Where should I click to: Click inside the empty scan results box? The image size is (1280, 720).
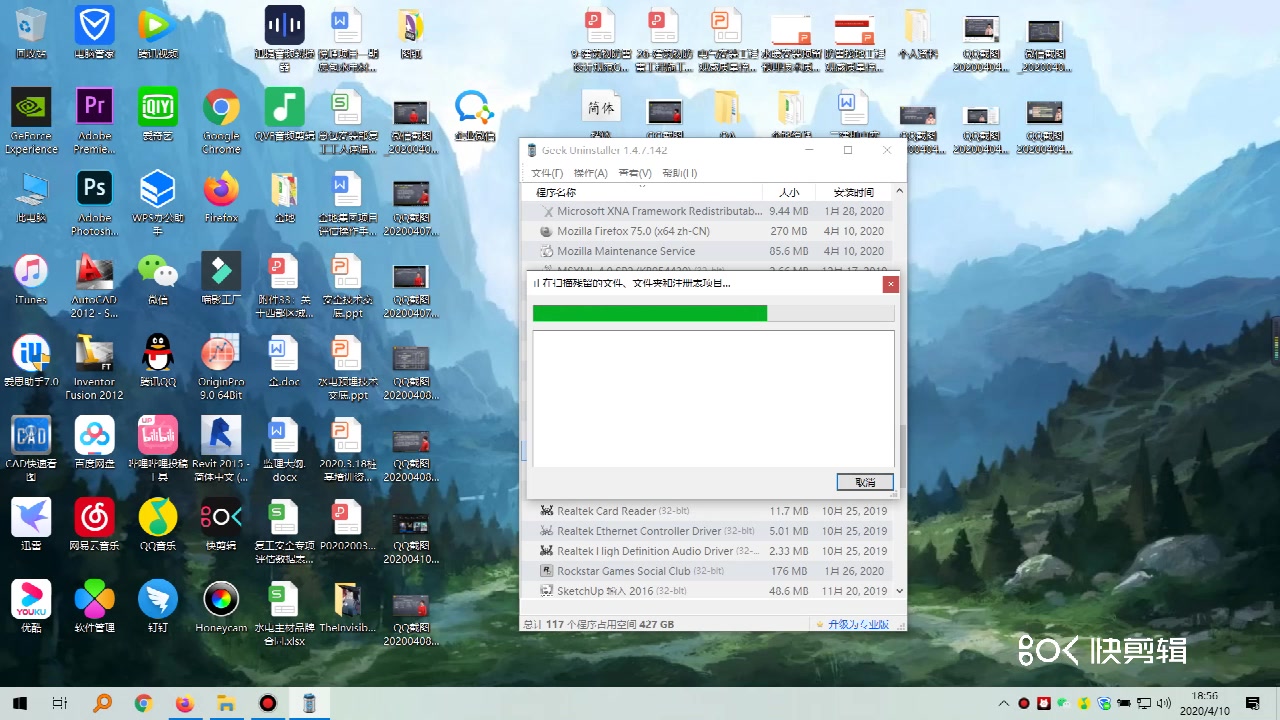(713, 399)
